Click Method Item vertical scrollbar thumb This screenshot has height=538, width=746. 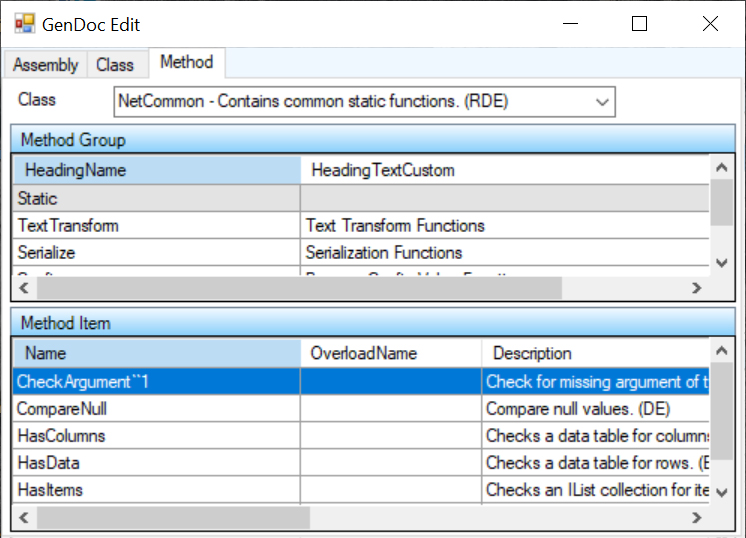722,411
